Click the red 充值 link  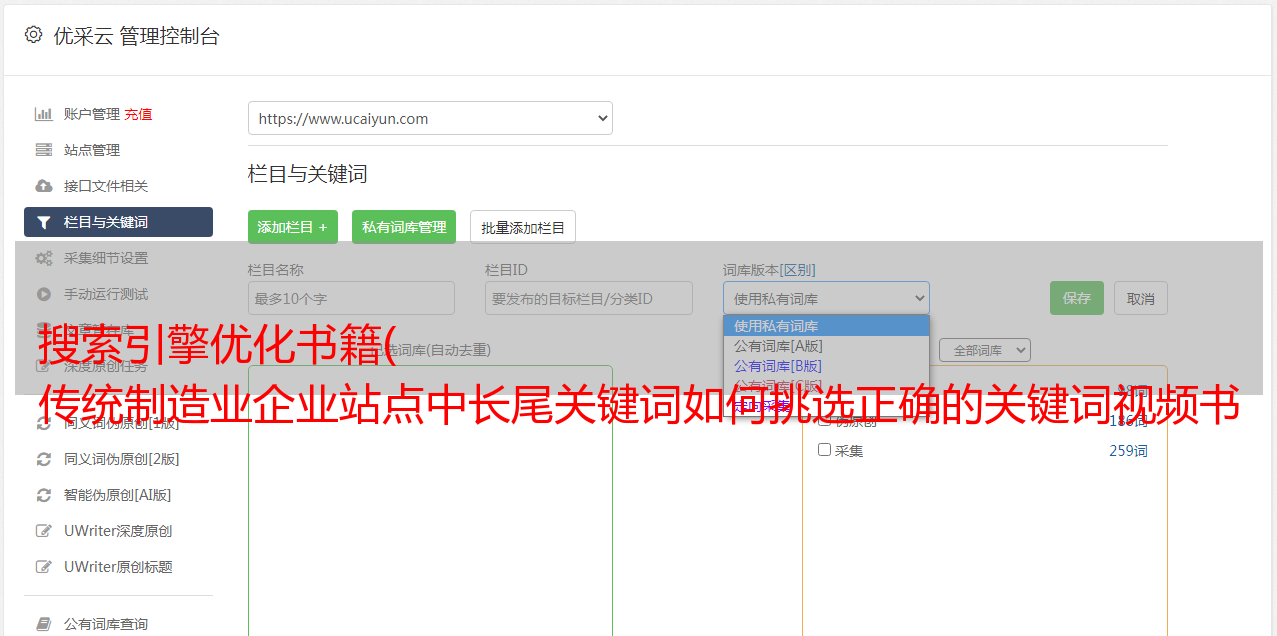pos(139,114)
